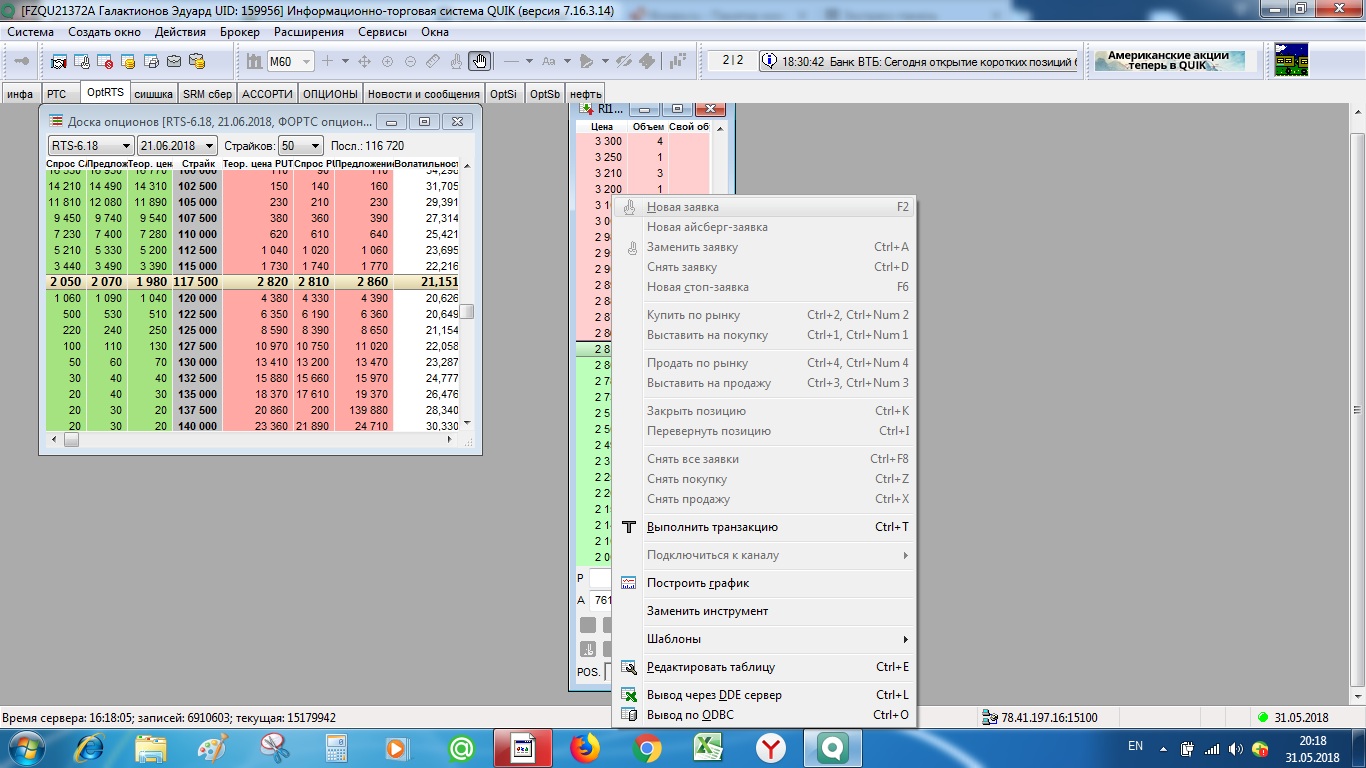The width and height of the screenshot is (1366, 768).
Task: Click the main workspace vertical scrollbar
Action: [x=1358, y=411]
